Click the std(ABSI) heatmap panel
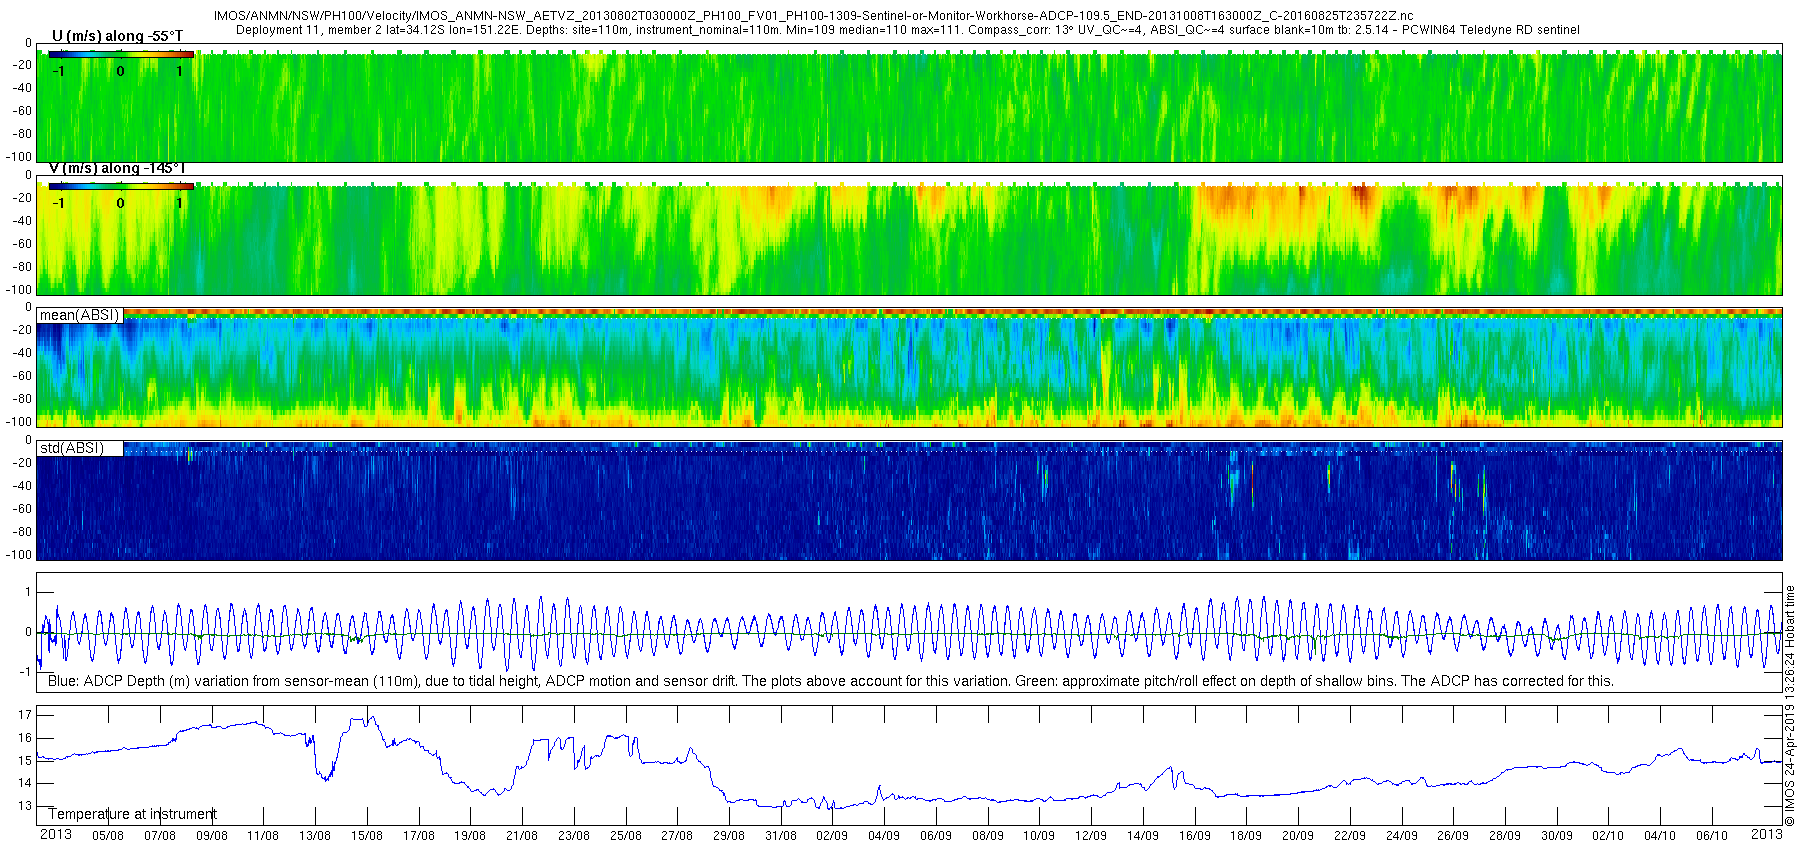Image resolution: width=1800 pixels, height=850 pixels. coord(909,500)
